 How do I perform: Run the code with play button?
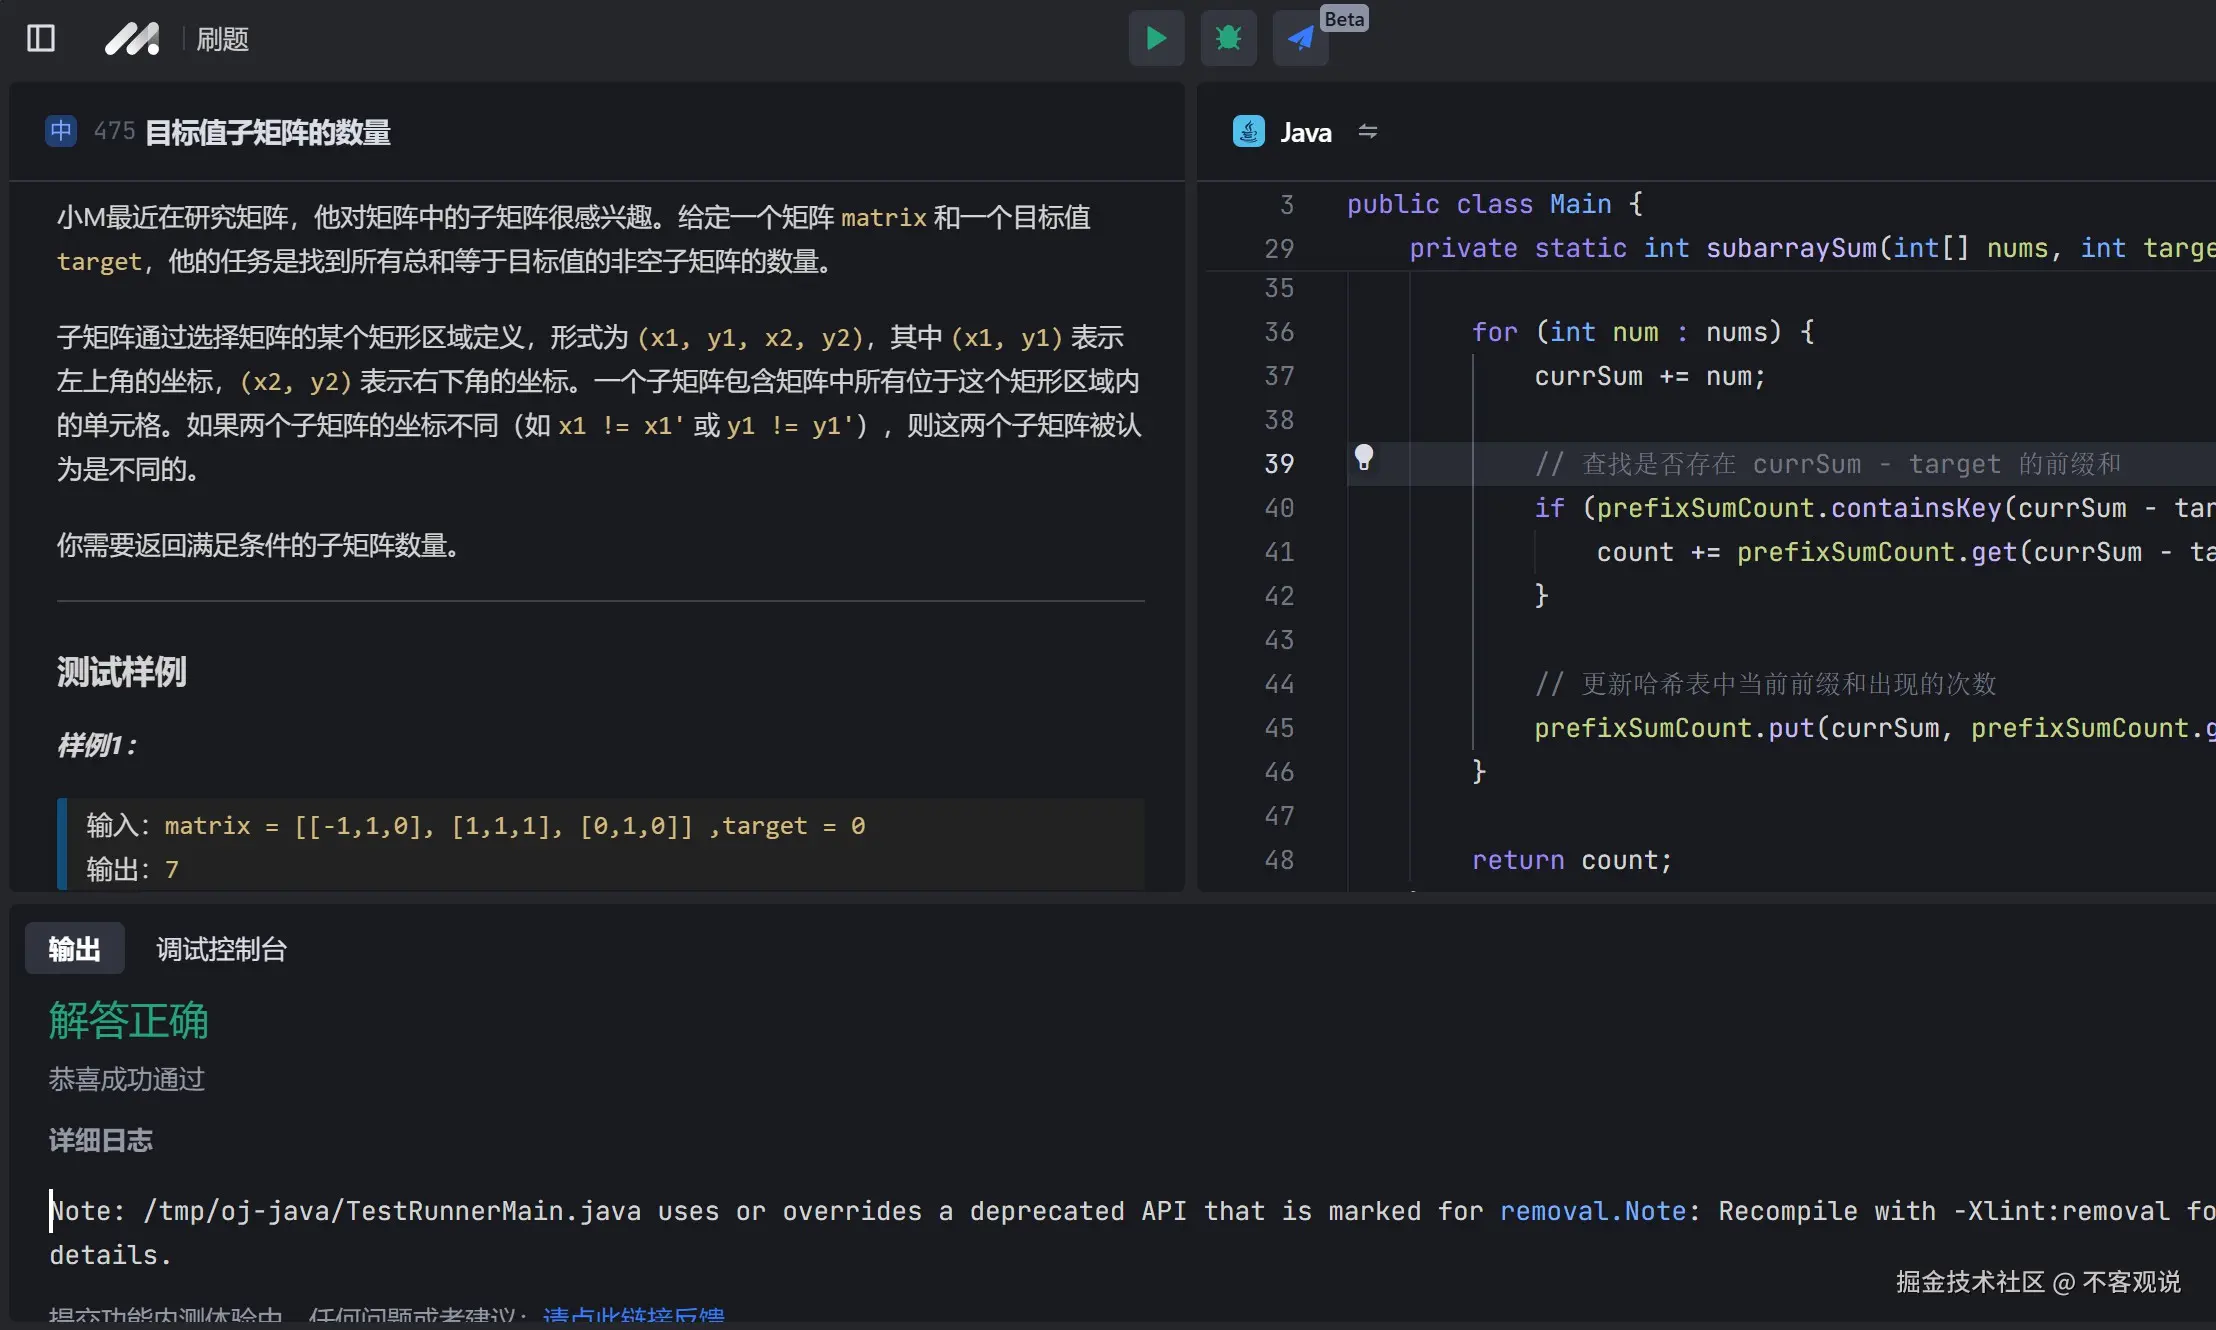tap(1156, 39)
